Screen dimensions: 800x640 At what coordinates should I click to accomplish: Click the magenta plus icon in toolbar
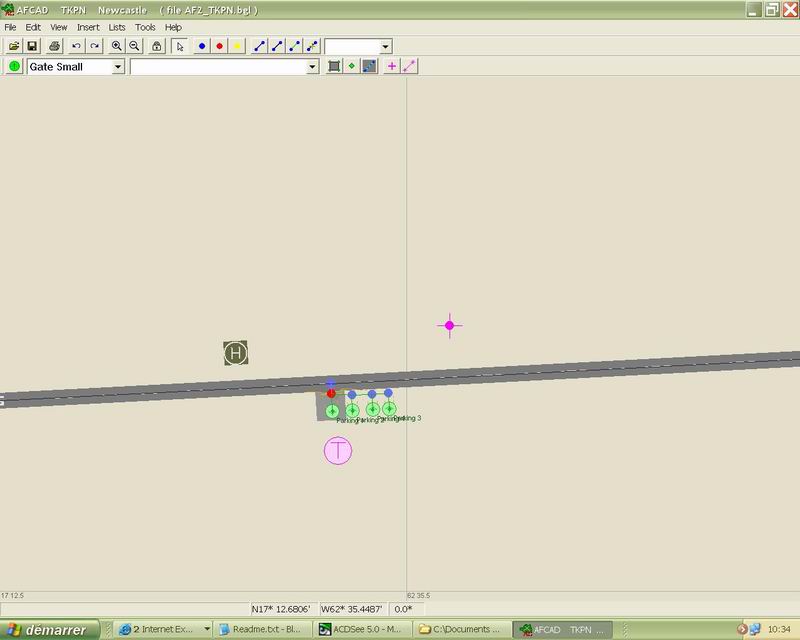(392, 66)
